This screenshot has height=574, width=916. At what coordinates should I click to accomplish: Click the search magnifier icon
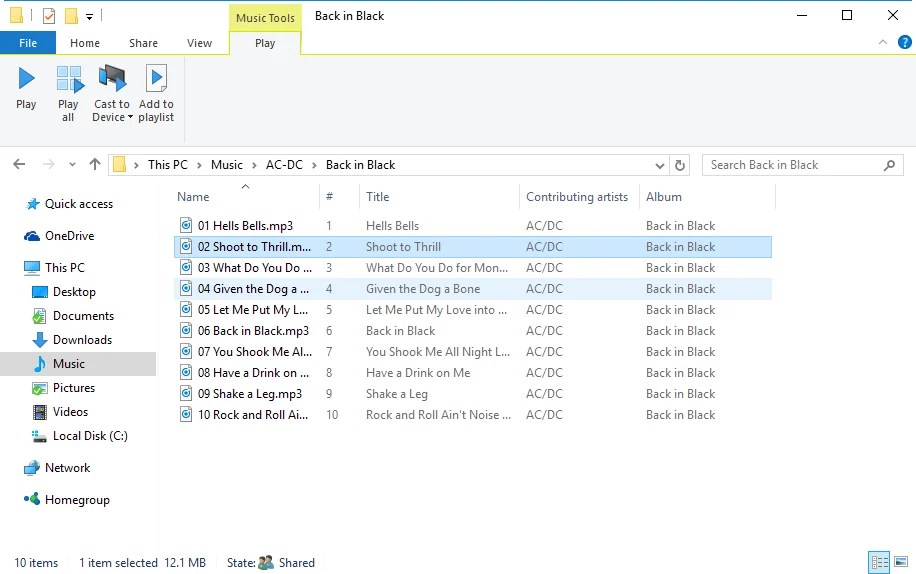[x=889, y=165]
